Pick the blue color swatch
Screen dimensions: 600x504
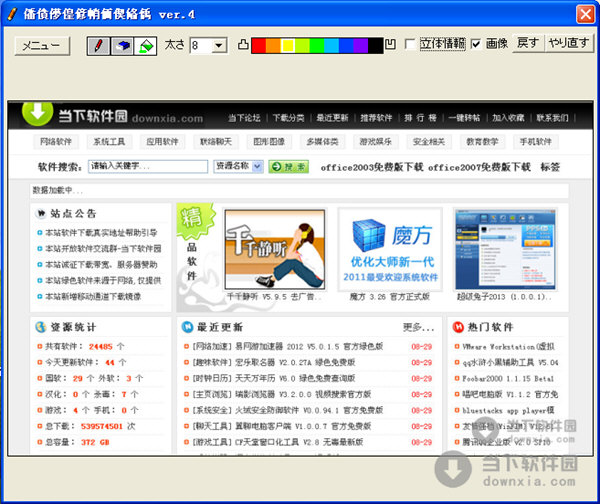(x=346, y=46)
